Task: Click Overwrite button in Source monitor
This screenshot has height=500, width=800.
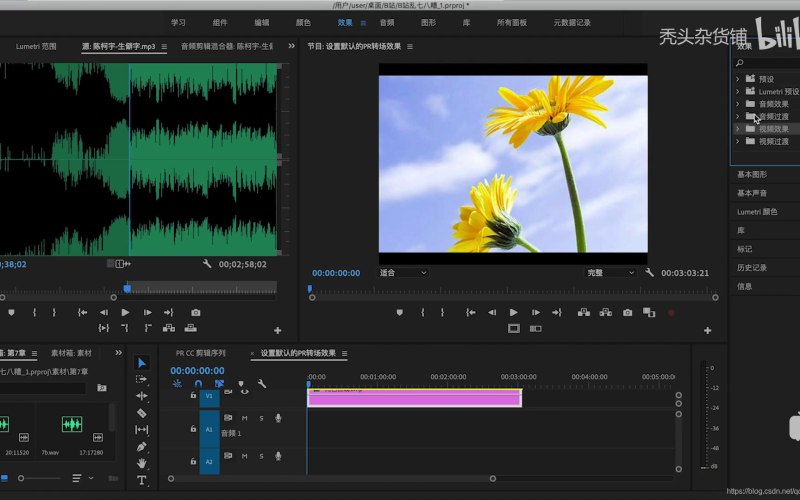Action: click(x=191, y=328)
